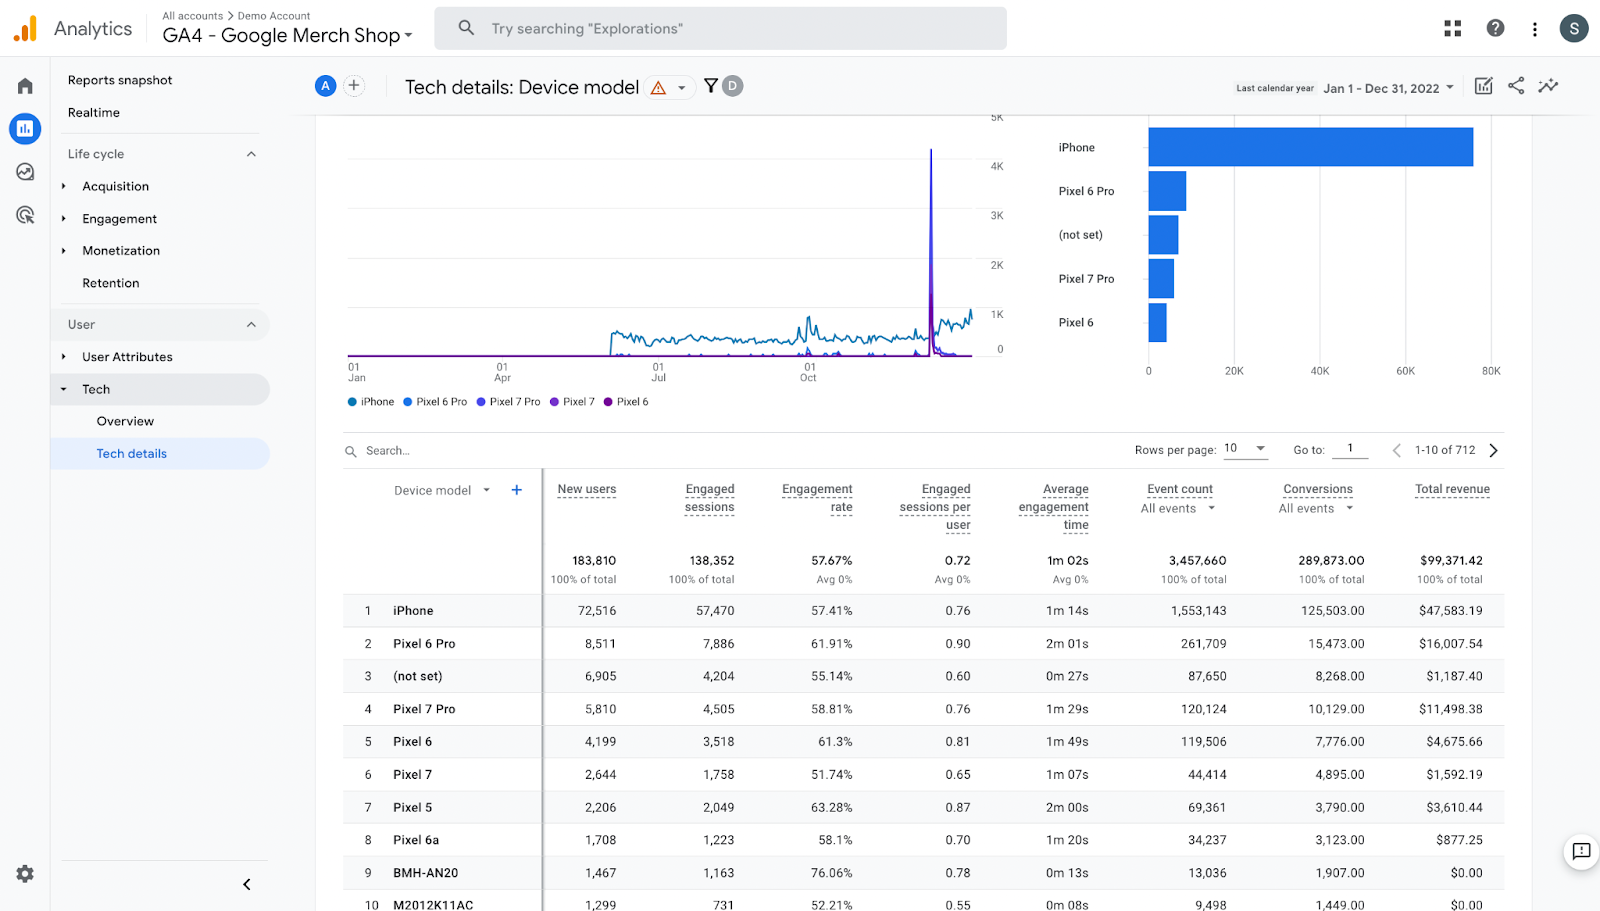Open Retention report

[x=111, y=283]
